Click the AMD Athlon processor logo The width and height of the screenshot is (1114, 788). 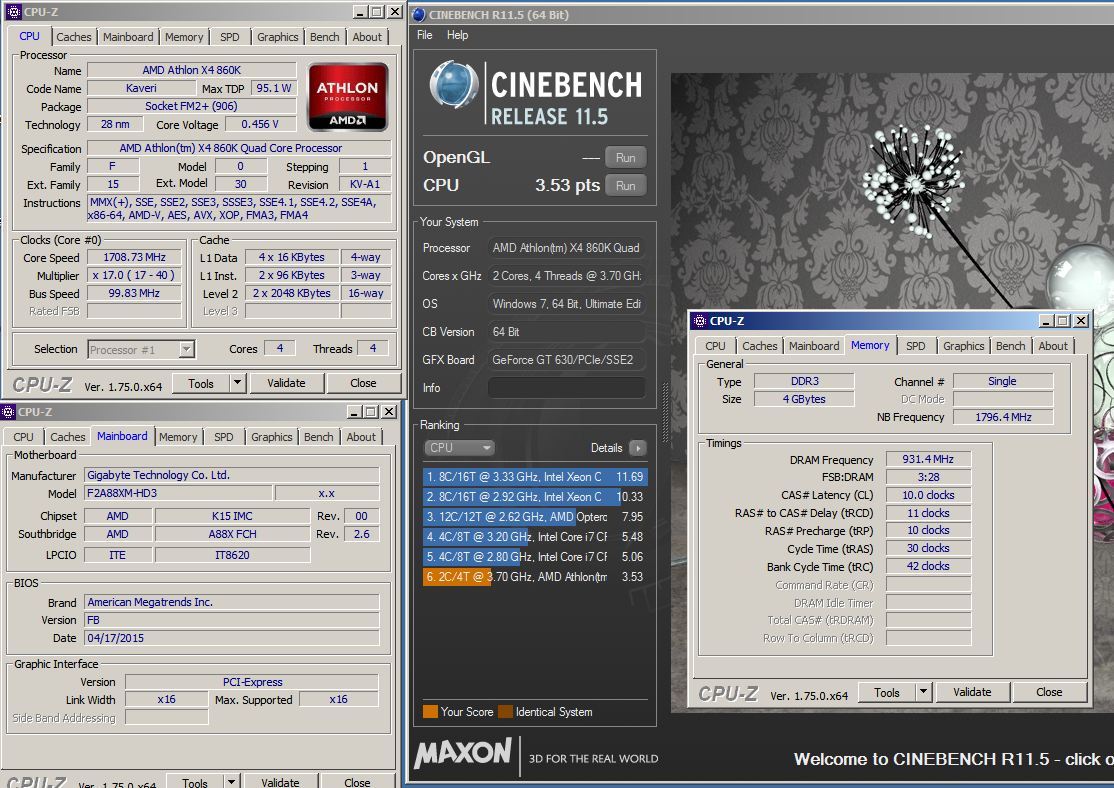click(347, 97)
